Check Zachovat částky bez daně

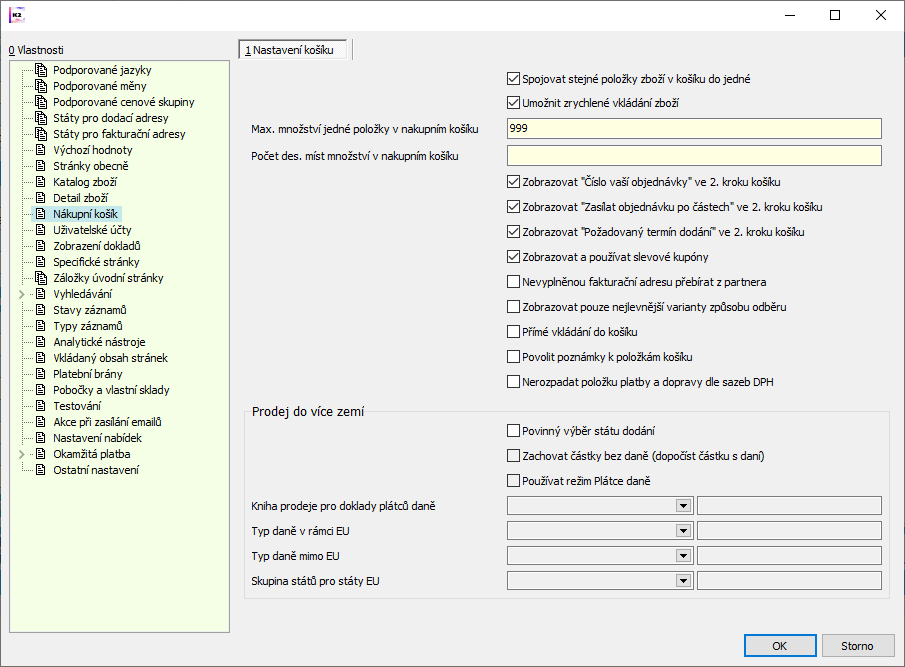pos(513,456)
